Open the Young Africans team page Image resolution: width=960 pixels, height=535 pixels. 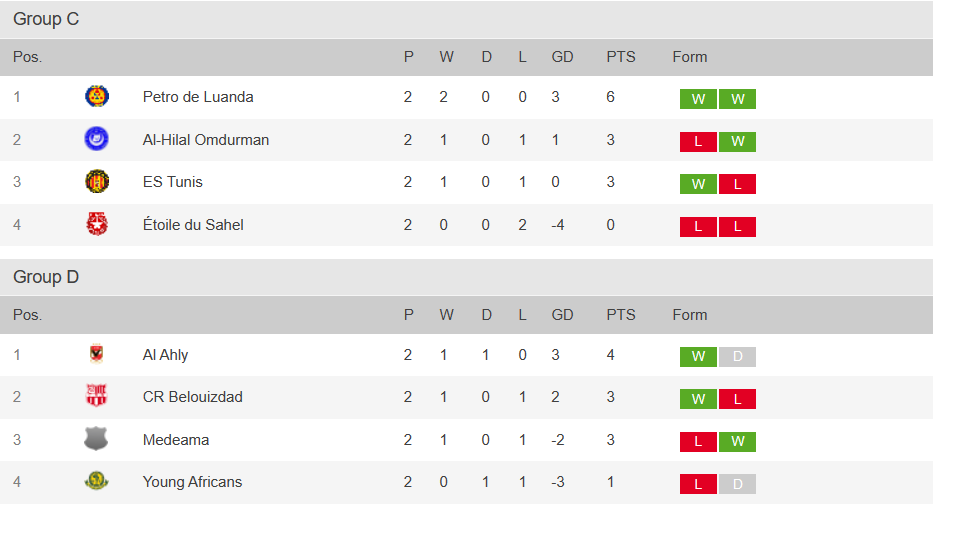pos(192,482)
